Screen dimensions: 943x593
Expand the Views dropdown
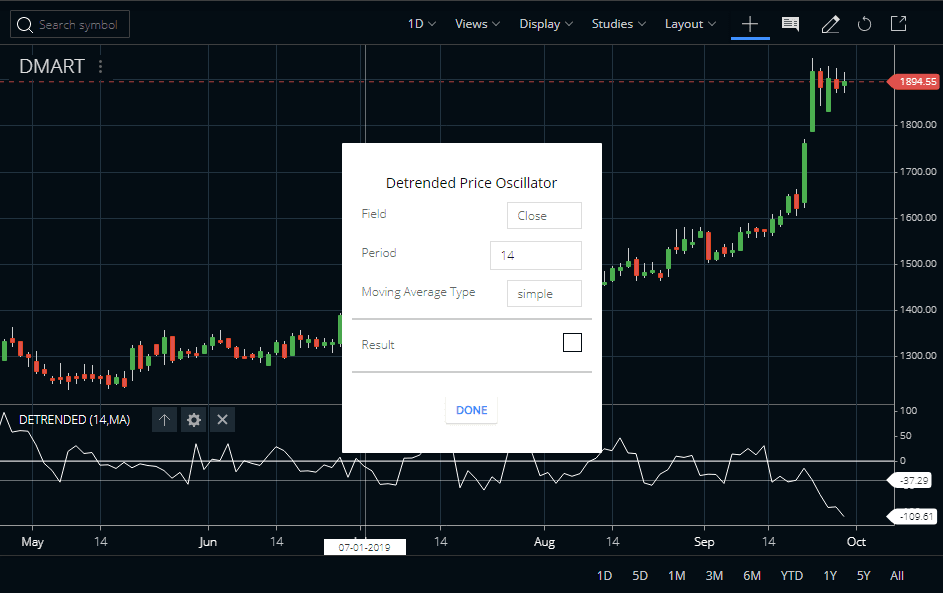coord(478,24)
